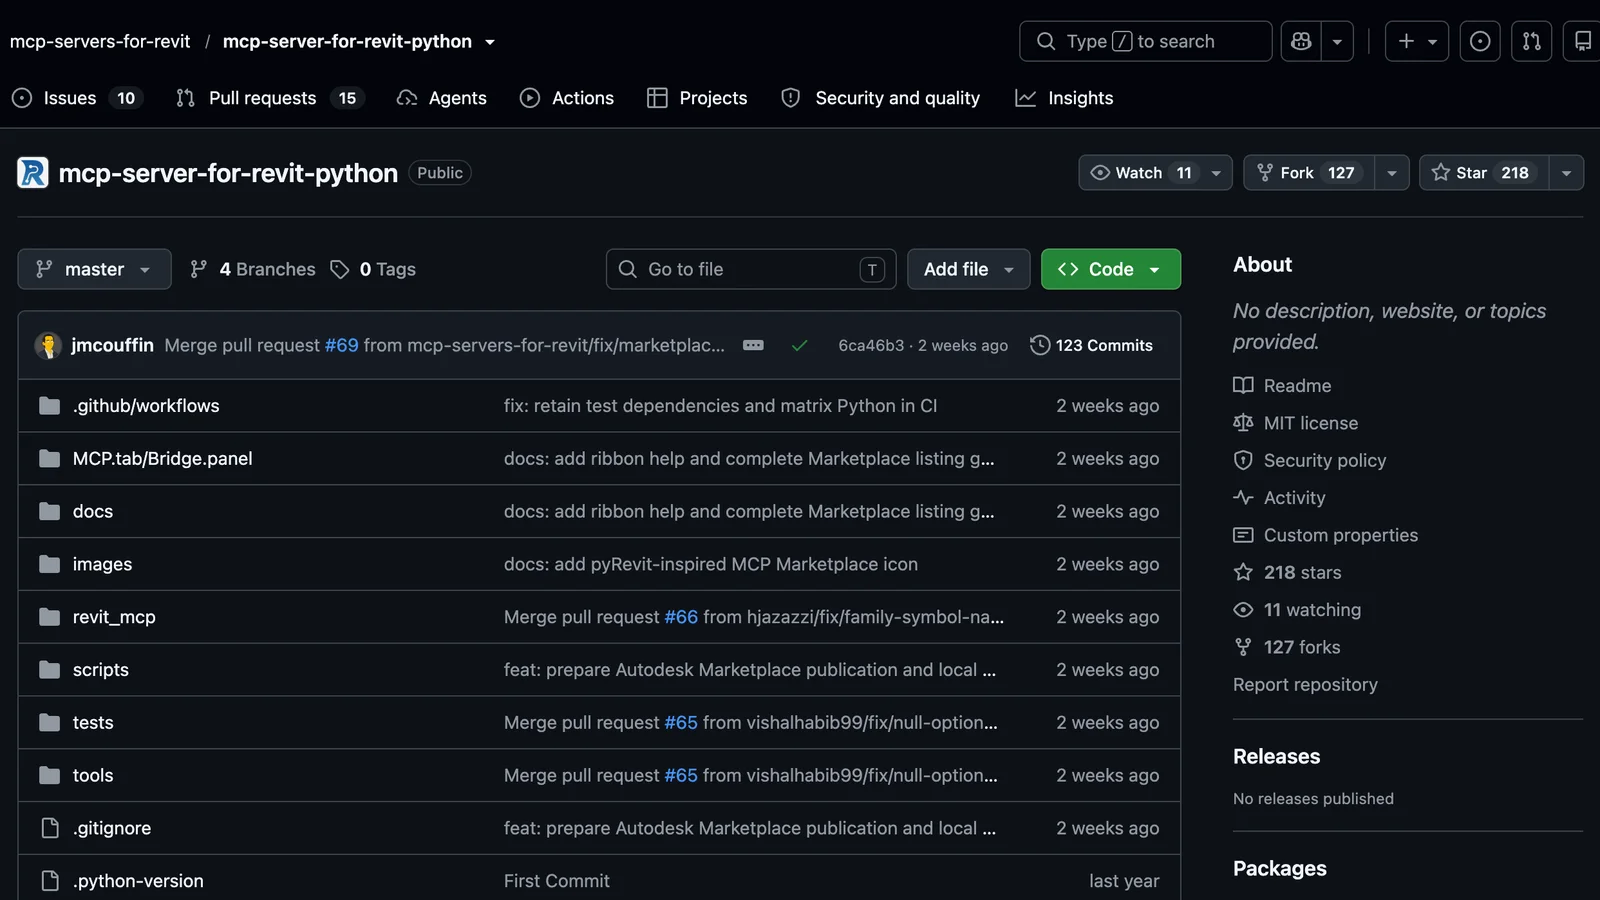The image size is (1600, 900).
Task: Star the repository
Action: click(x=1484, y=173)
